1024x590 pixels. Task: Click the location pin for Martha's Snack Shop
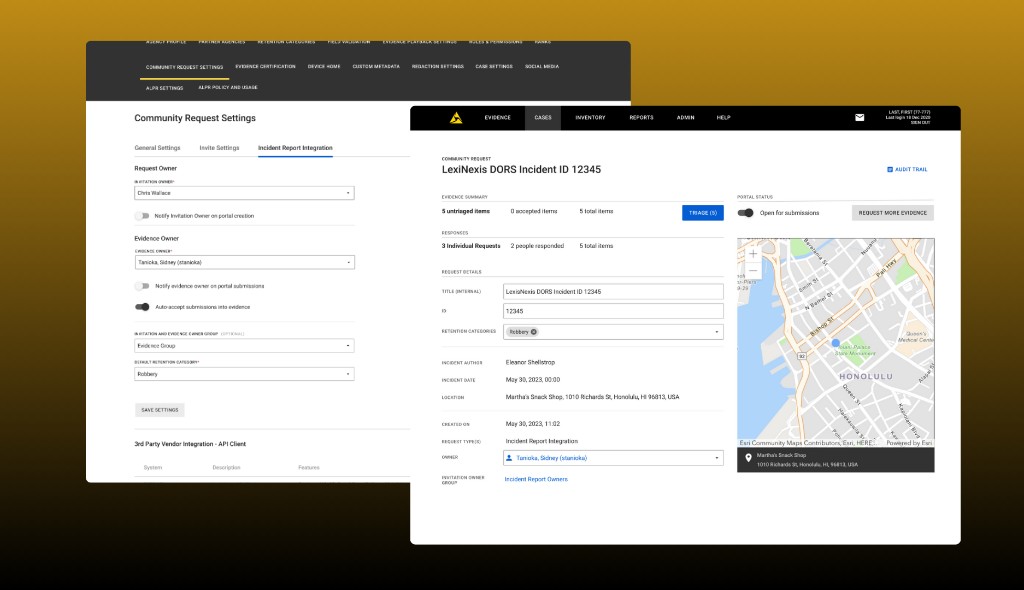click(750, 458)
